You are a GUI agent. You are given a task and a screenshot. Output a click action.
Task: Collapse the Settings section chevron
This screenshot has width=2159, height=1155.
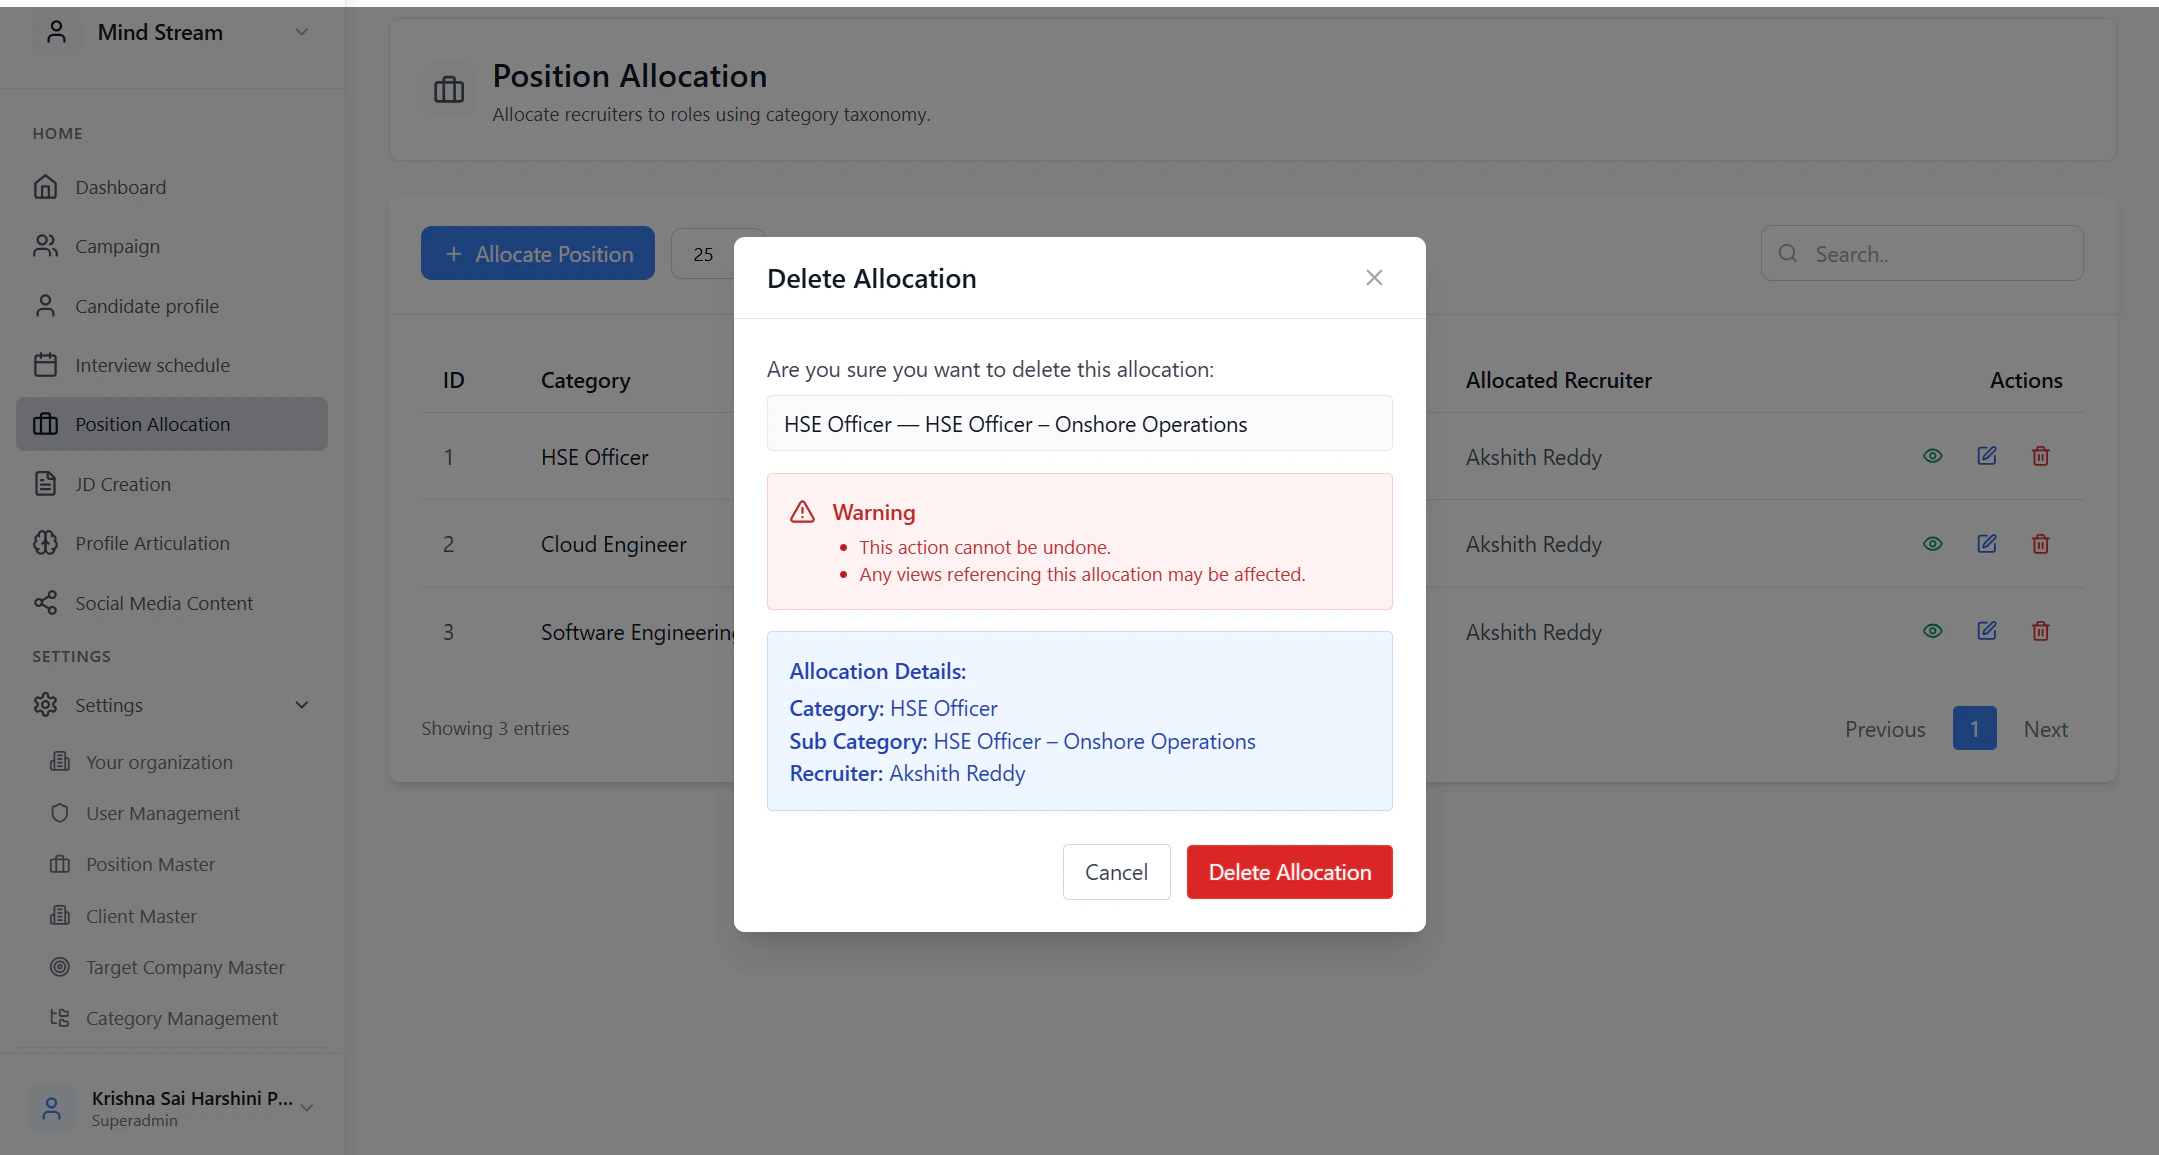click(301, 705)
